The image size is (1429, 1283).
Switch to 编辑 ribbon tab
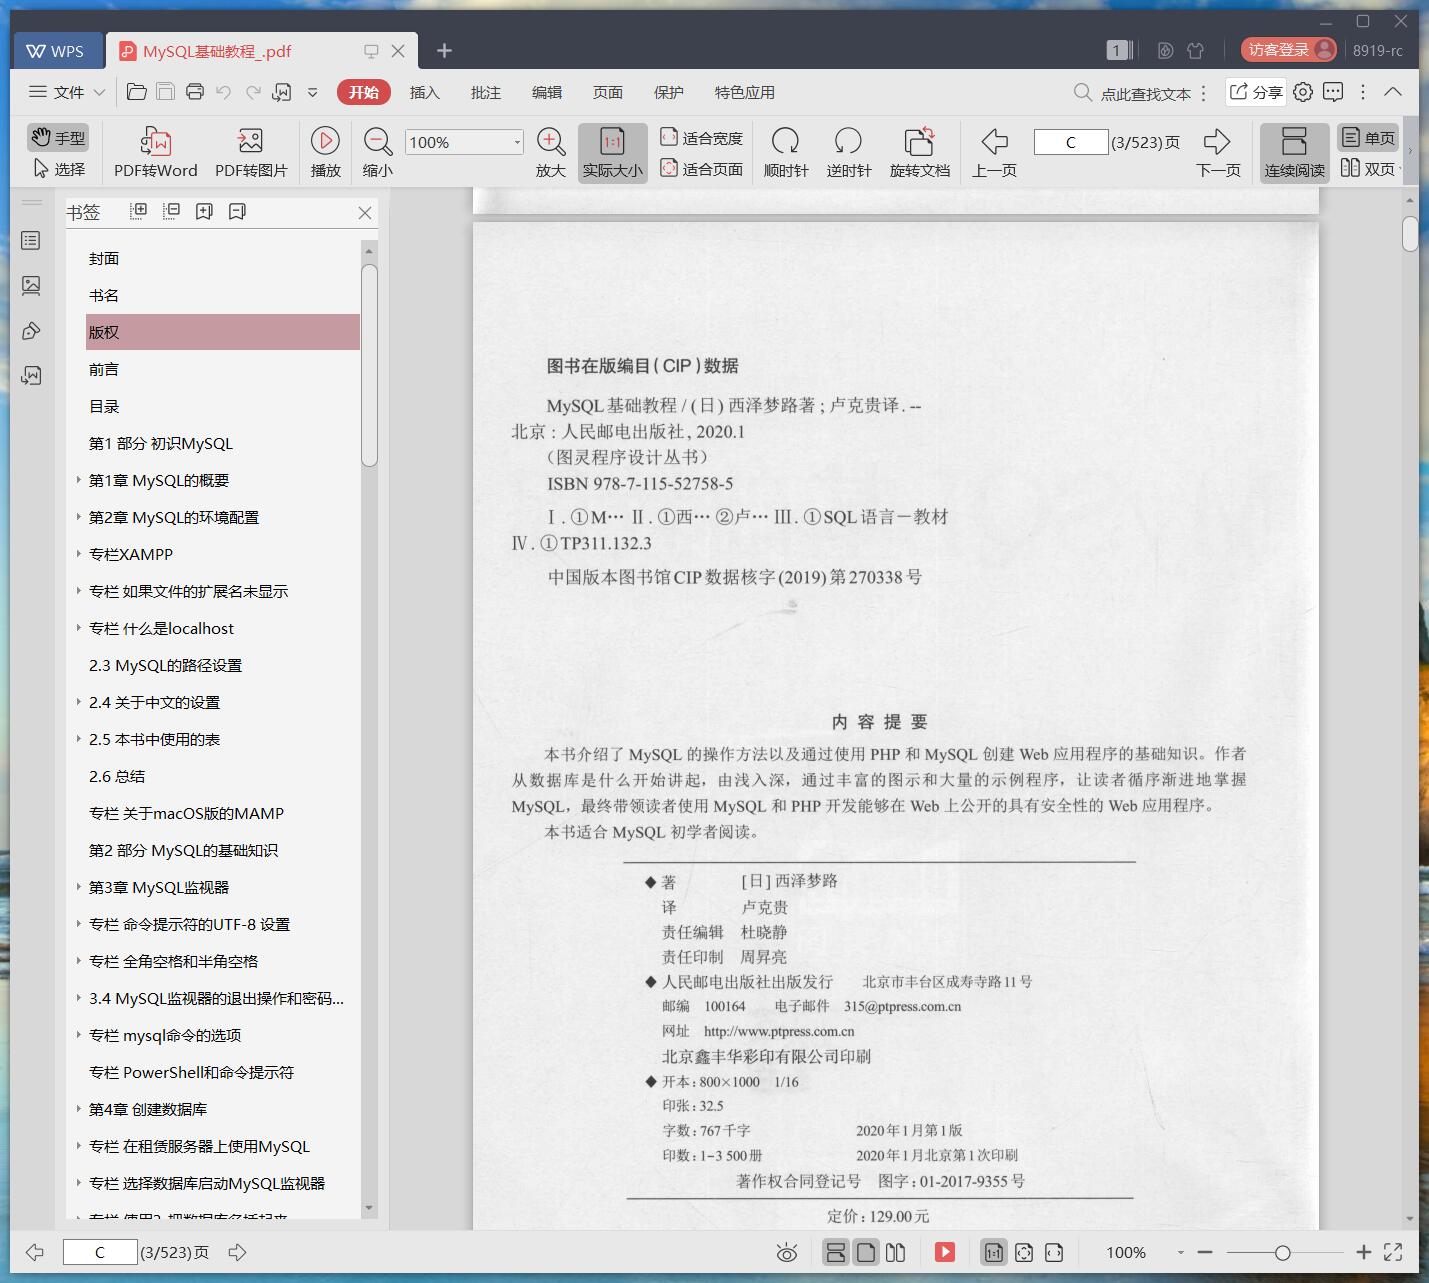point(546,92)
